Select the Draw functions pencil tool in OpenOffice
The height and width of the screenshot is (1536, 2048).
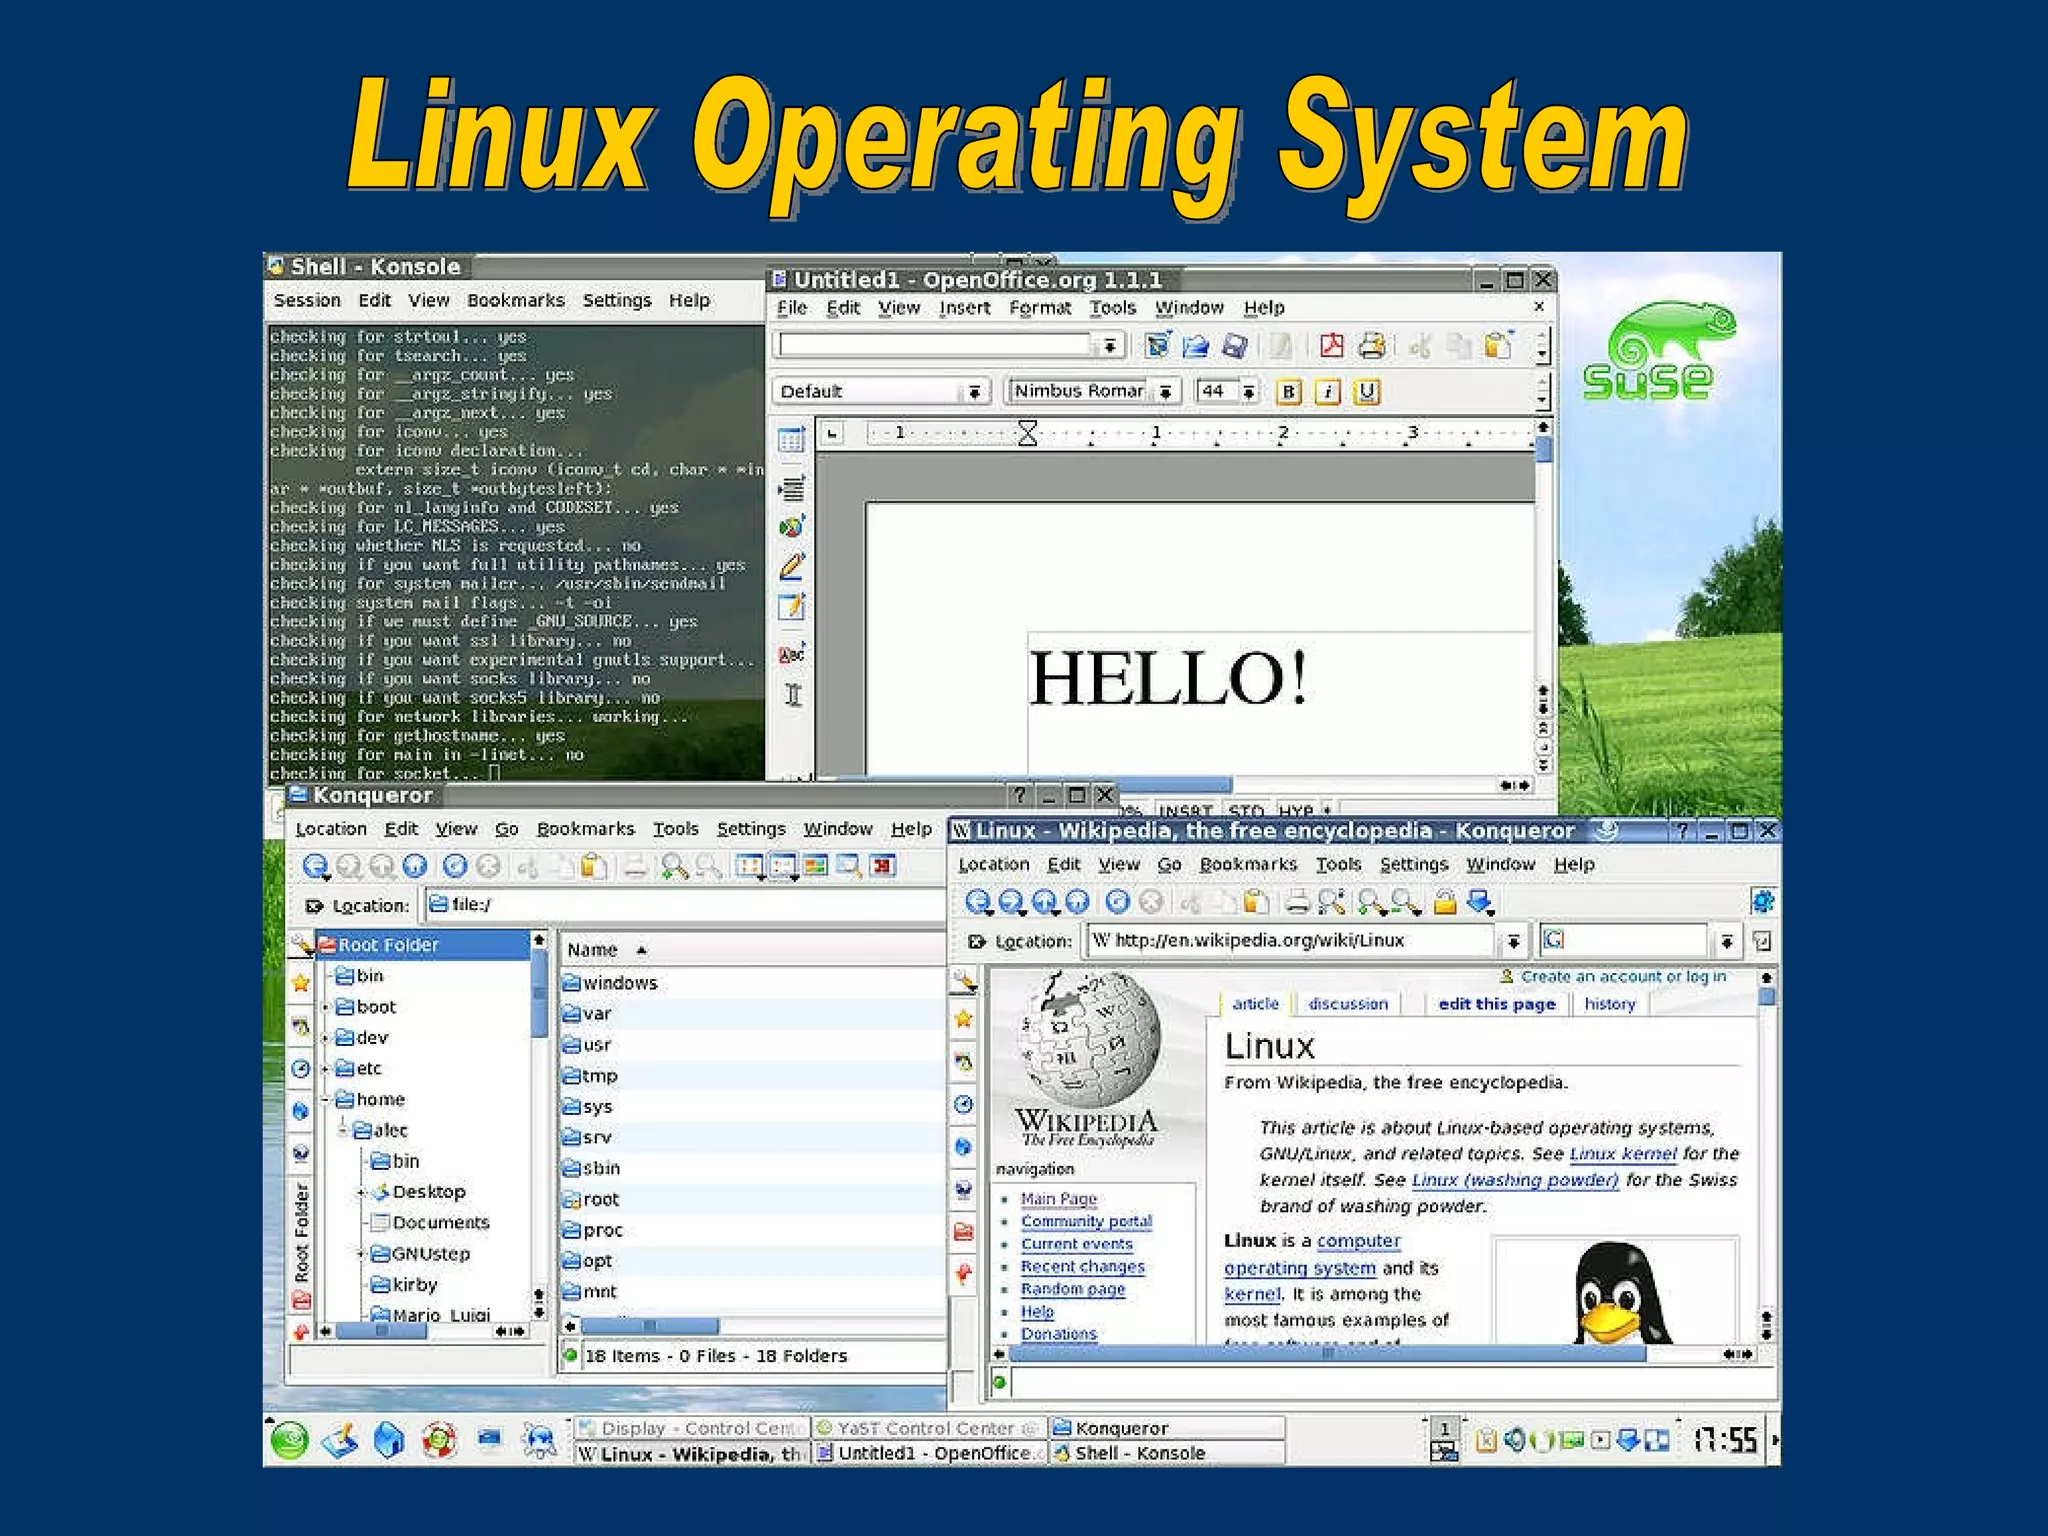point(792,567)
